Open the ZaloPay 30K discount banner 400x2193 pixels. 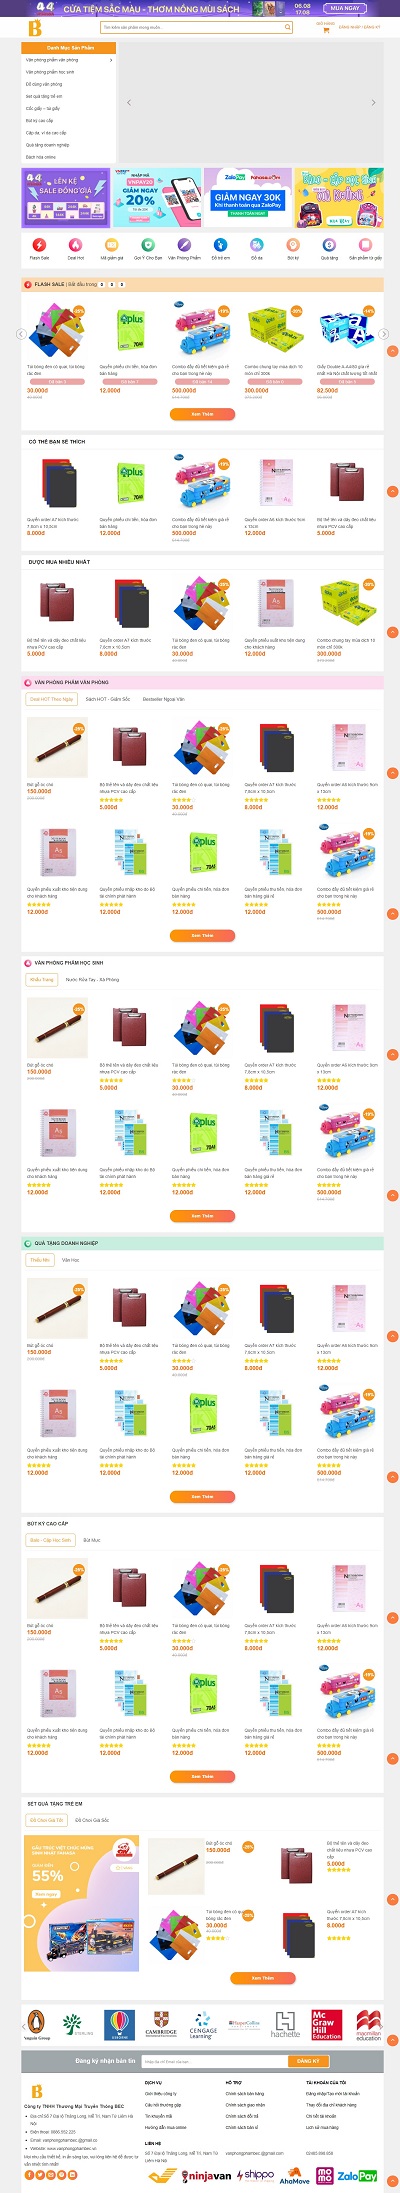(248, 196)
